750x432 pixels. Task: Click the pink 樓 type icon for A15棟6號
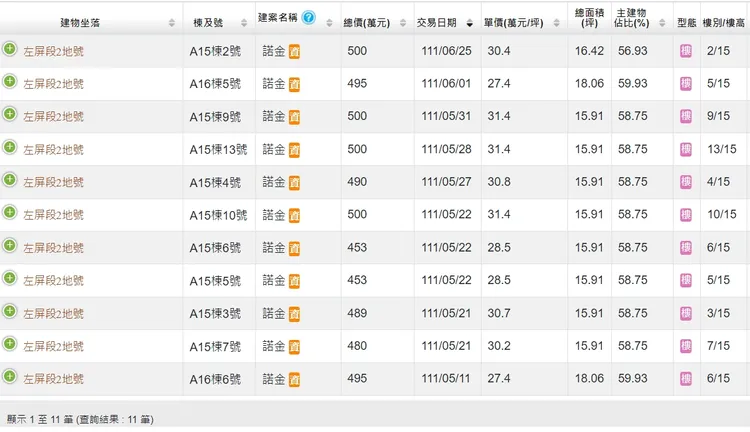(x=686, y=248)
